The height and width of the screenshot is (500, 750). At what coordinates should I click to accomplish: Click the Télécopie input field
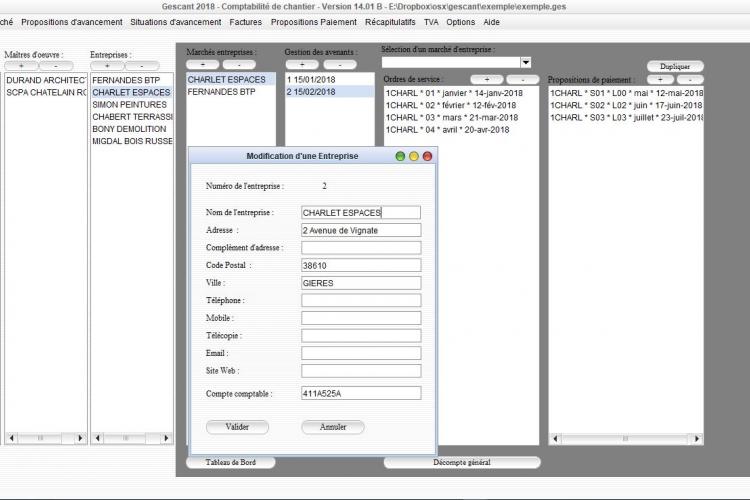coord(361,335)
